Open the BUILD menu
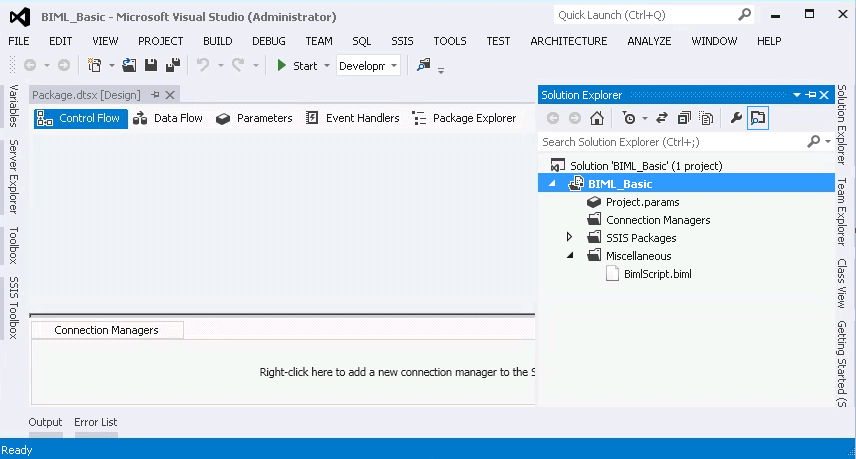Screen dimensions: 856x459 217,41
